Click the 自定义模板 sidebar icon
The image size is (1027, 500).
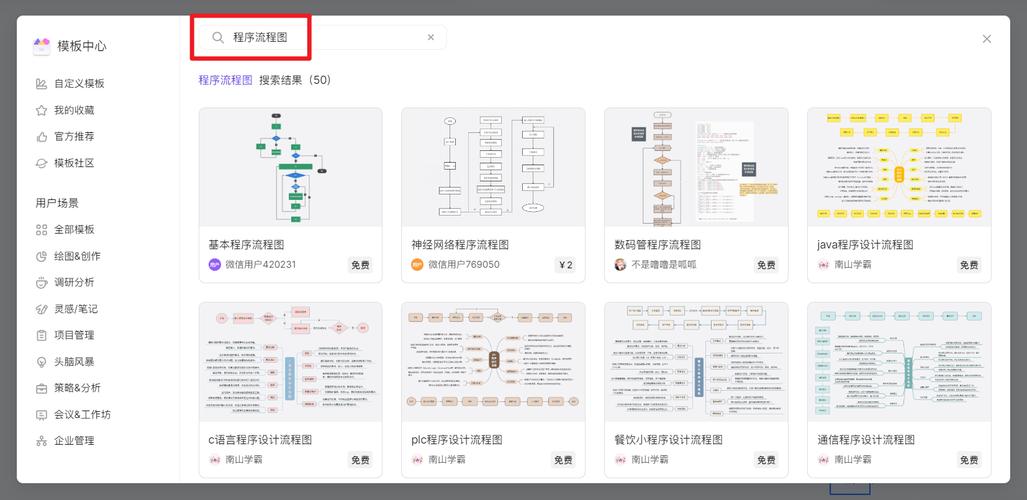coord(41,83)
